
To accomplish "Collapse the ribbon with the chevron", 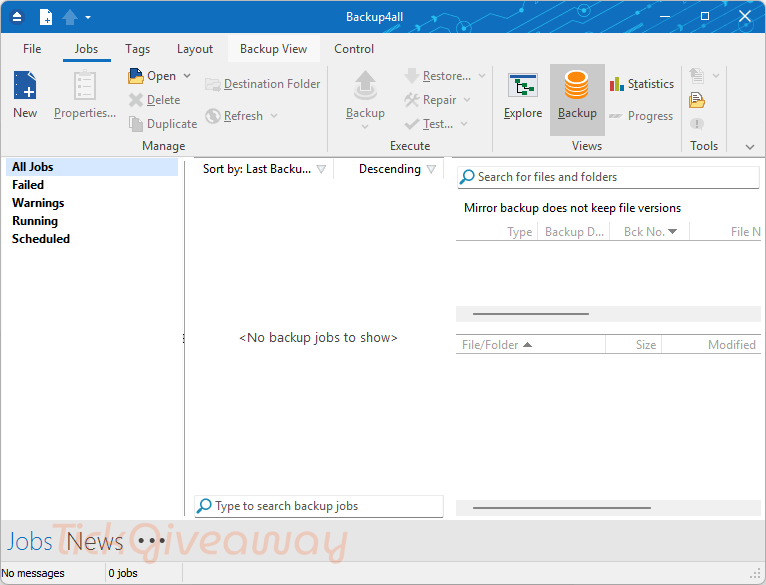I will [750, 147].
